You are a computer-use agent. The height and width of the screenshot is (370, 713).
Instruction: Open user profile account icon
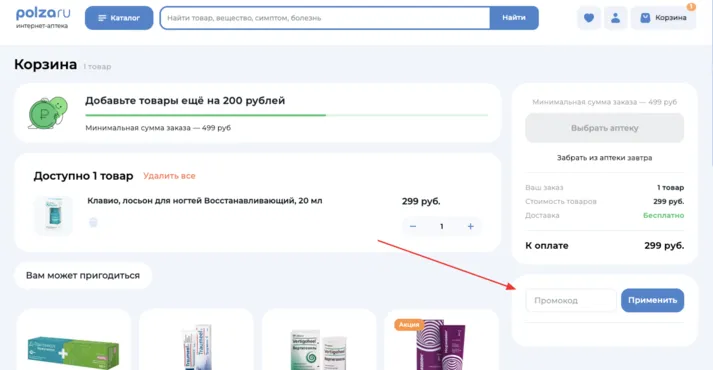click(x=615, y=18)
